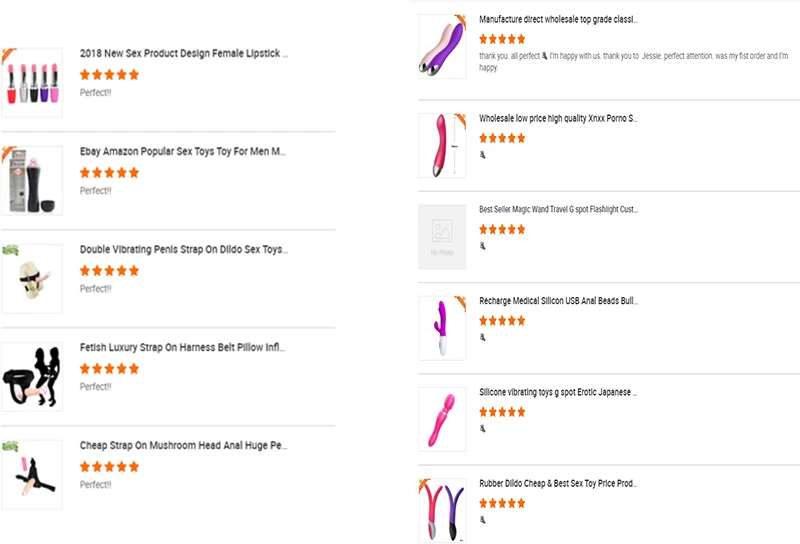Screen dimensions: 800x544
Task: Click the thumbnail next to "Rubber Dildo Cheap"
Action: tap(442, 510)
